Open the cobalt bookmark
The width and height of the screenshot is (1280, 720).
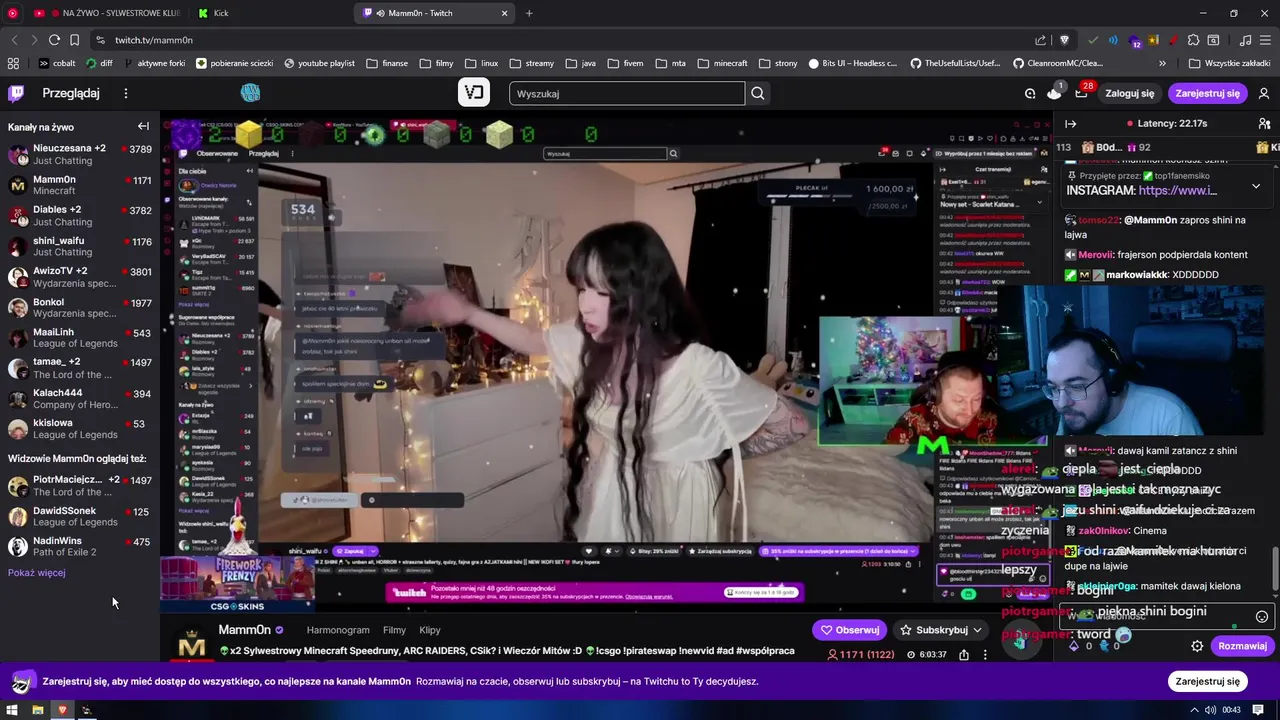point(57,63)
